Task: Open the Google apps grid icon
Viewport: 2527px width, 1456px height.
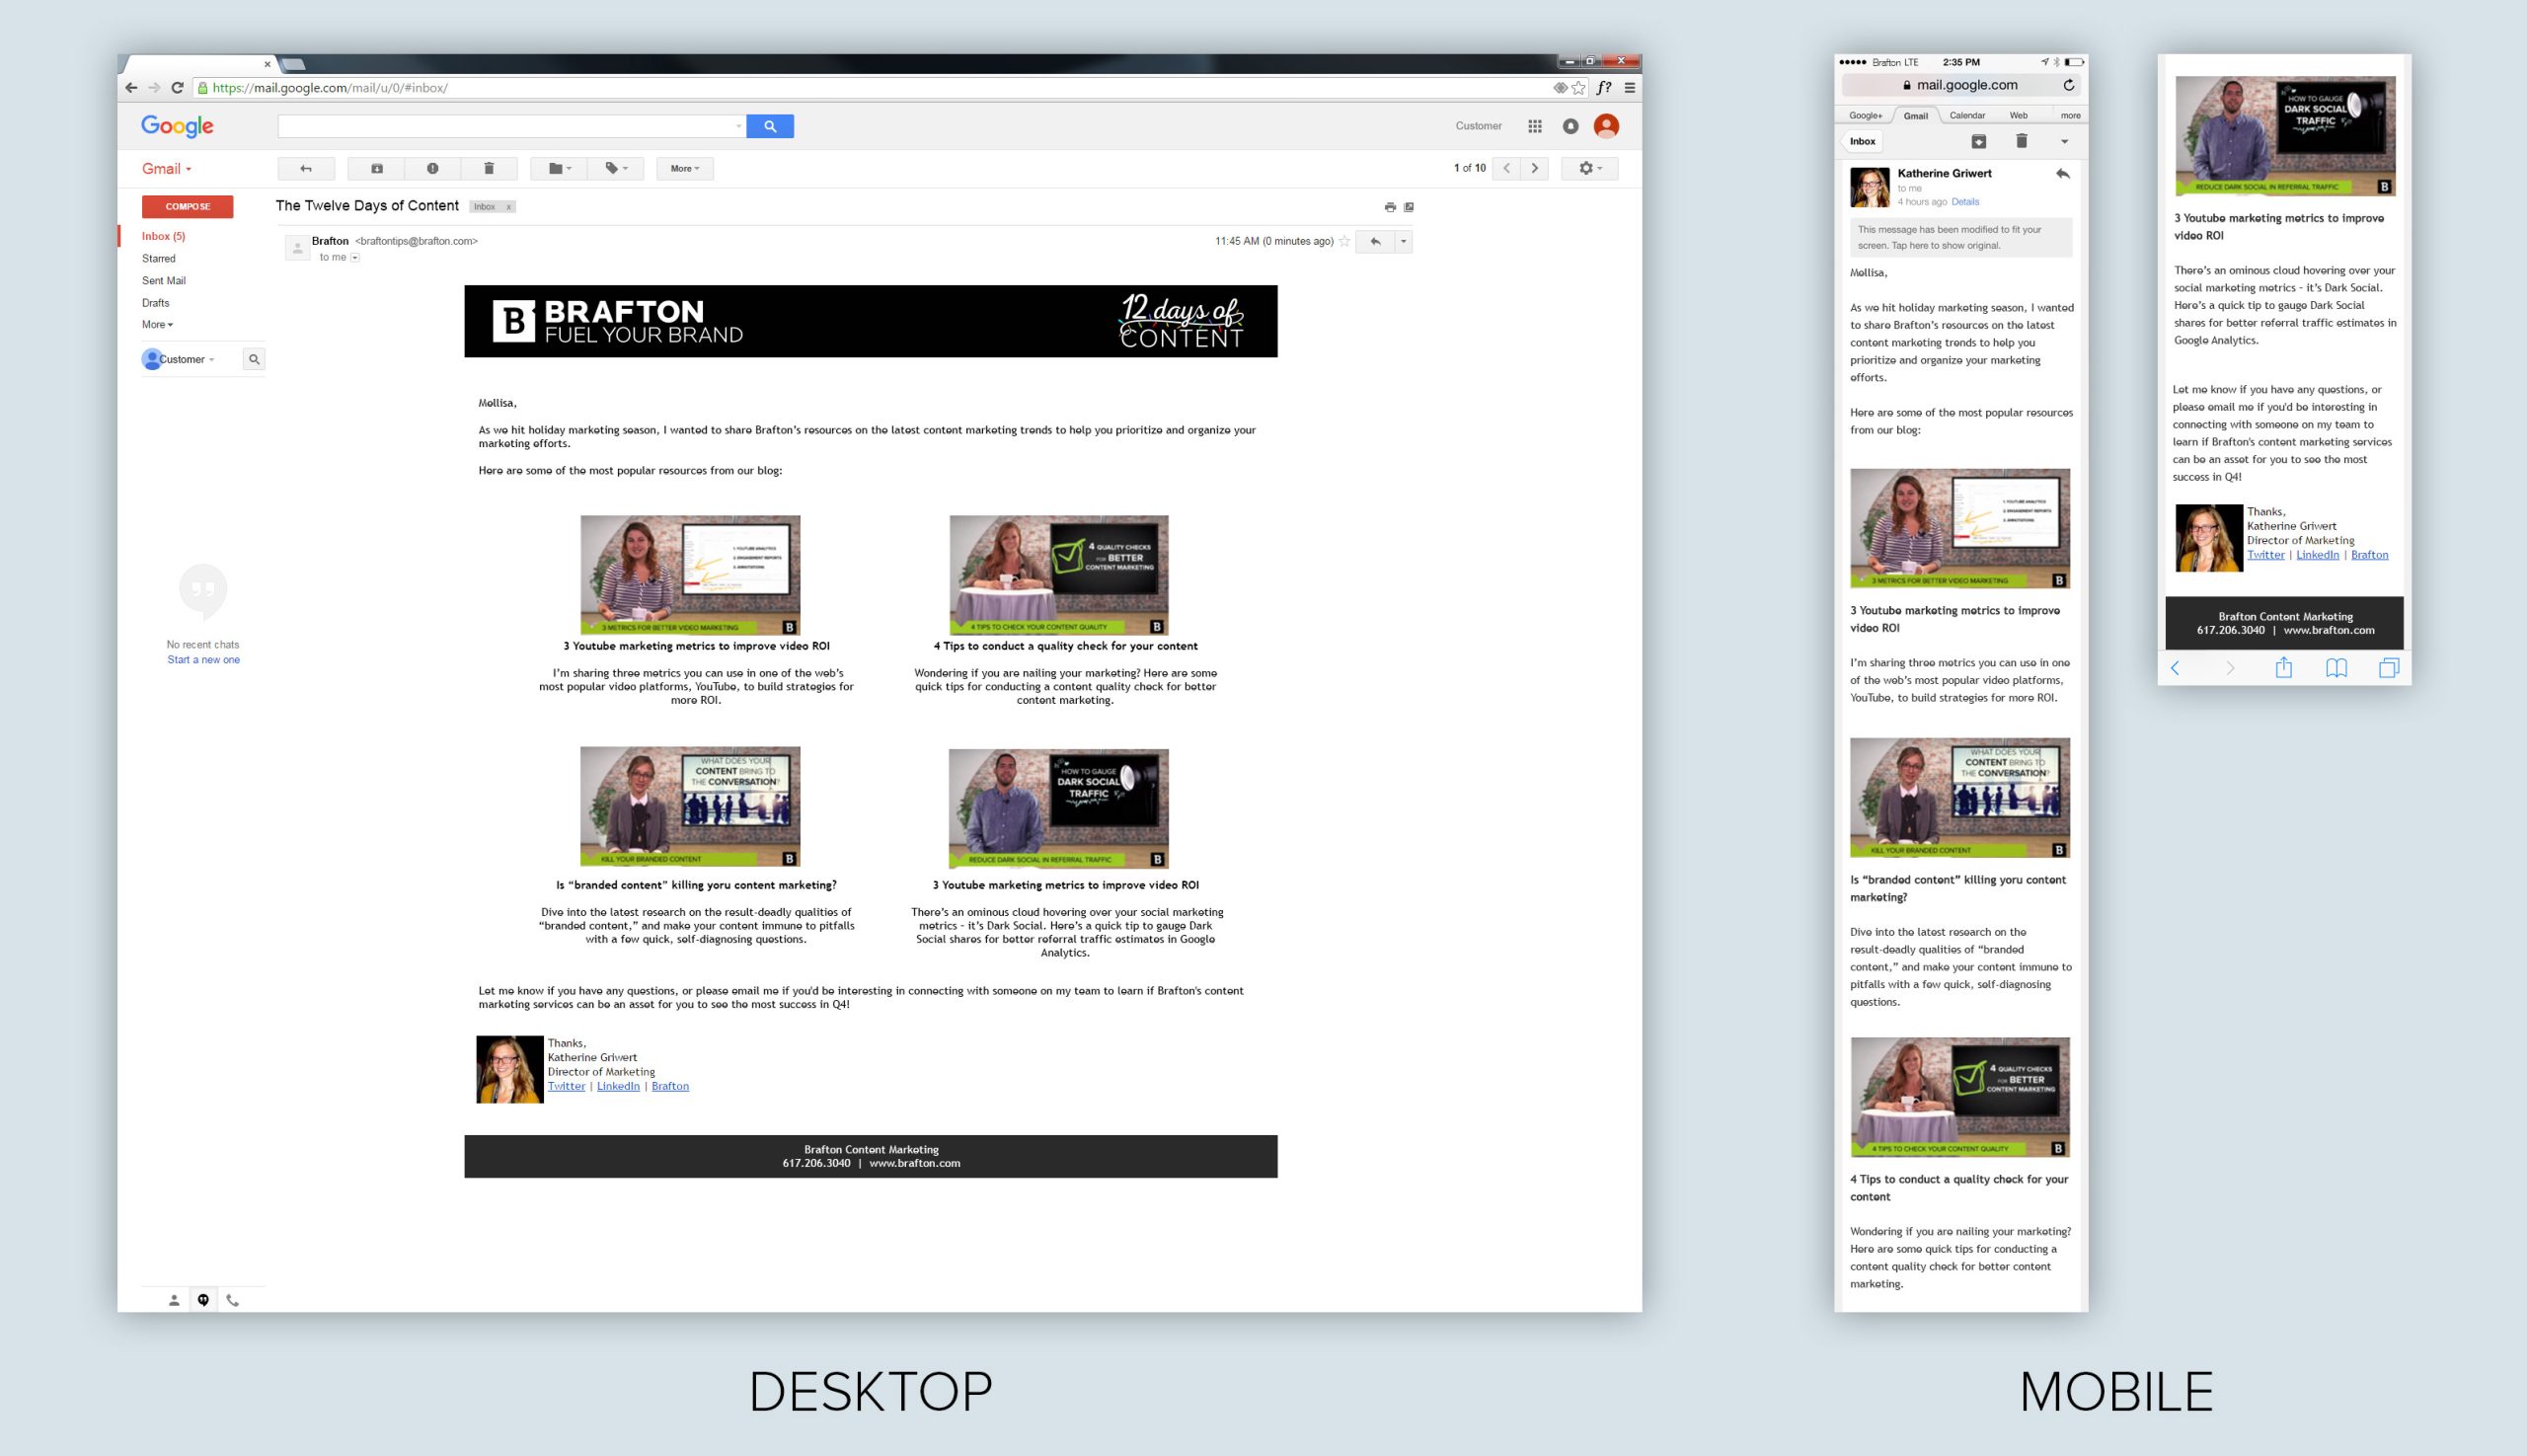Action: point(1535,126)
